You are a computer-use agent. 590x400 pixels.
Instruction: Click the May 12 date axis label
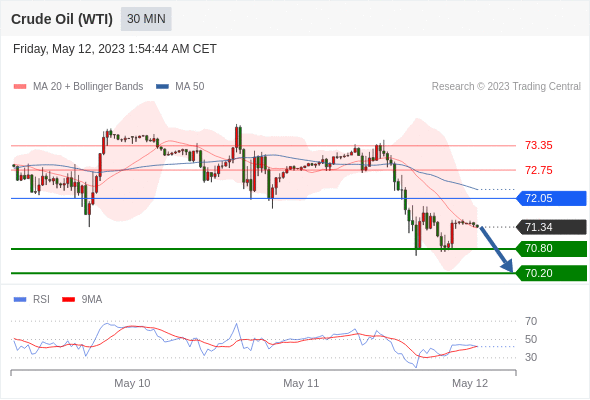coord(470,383)
